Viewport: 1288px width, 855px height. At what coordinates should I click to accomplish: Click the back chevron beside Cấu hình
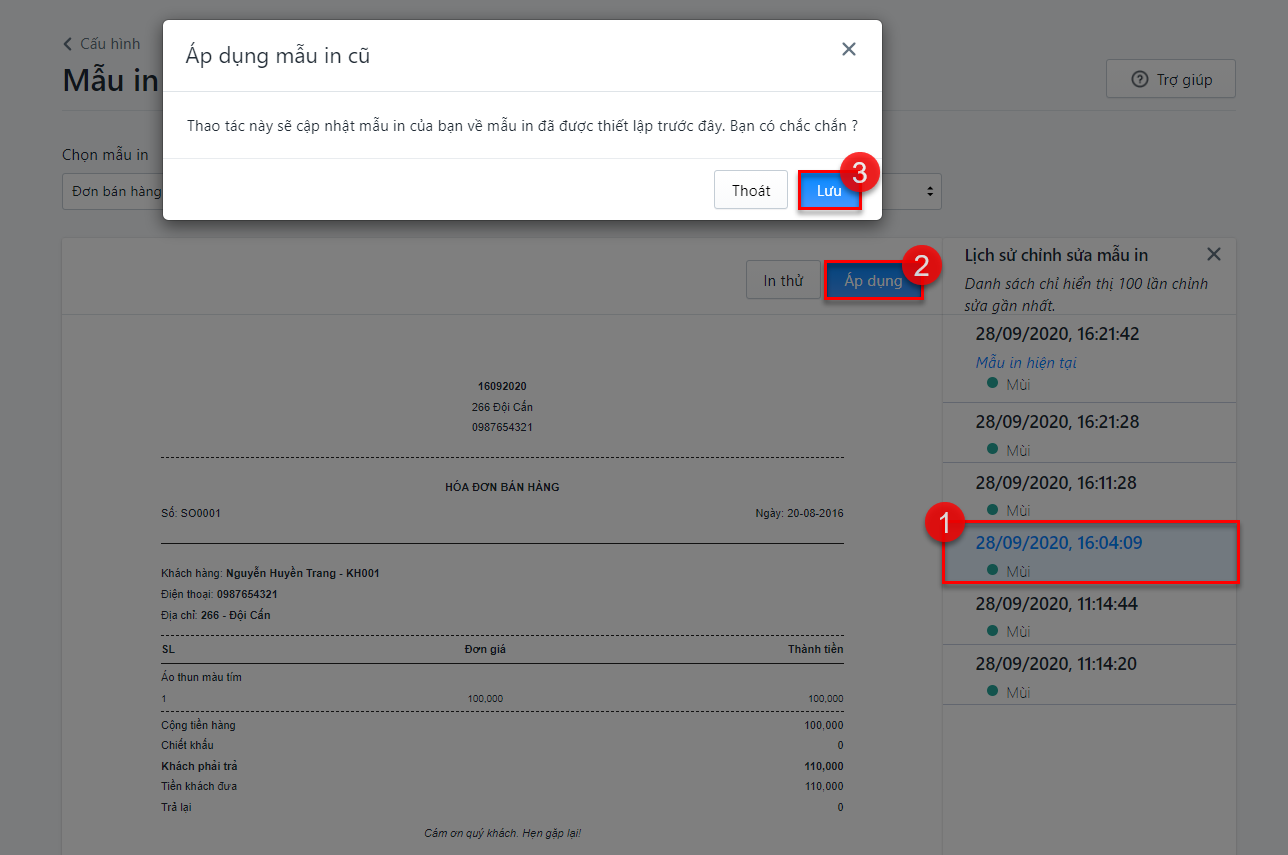point(68,44)
